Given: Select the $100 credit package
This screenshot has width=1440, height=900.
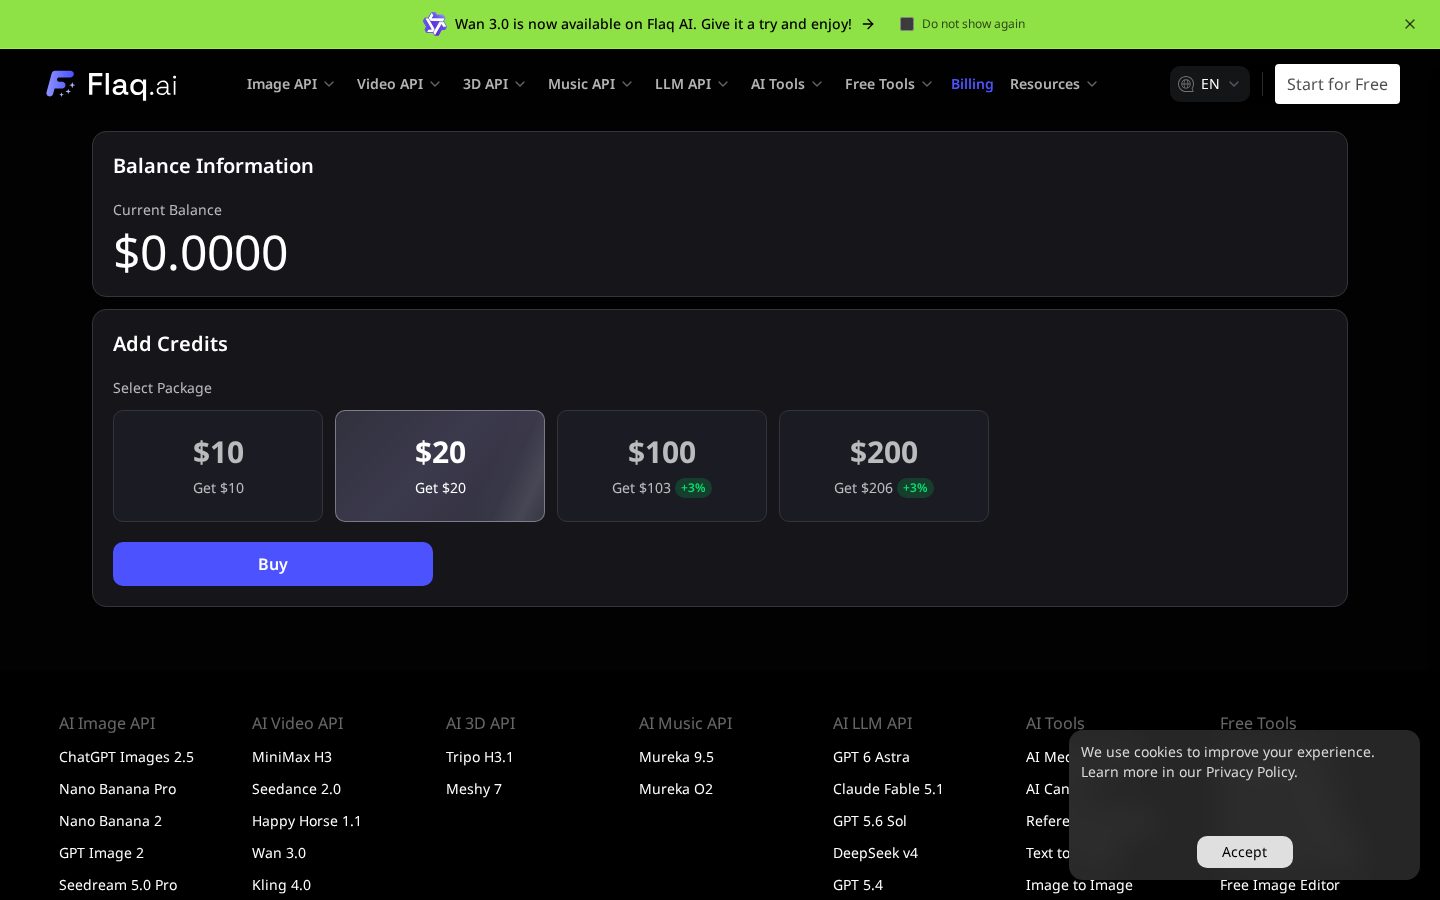Looking at the screenshot, I should tap(662, 466).
